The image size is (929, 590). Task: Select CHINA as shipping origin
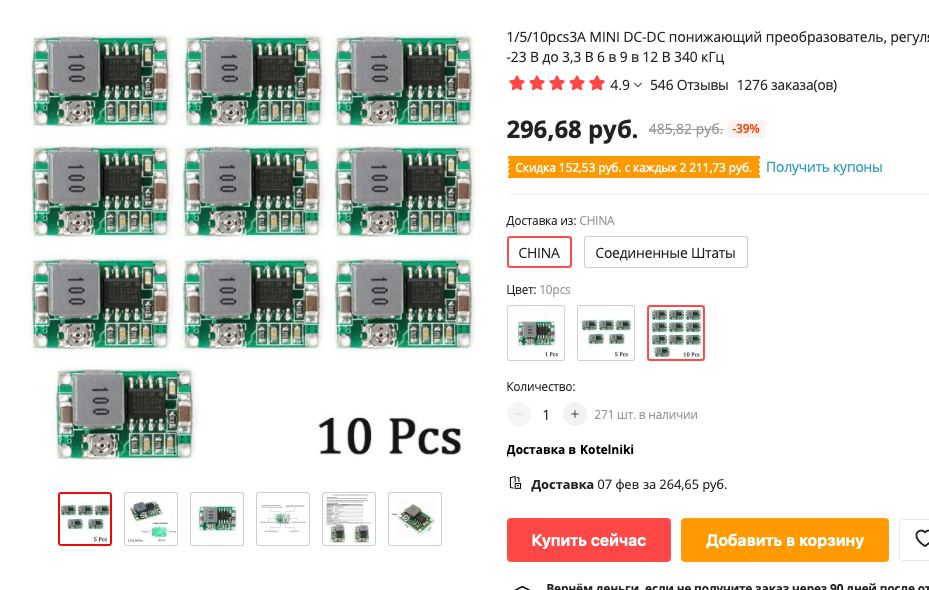(x=539, y=252)
